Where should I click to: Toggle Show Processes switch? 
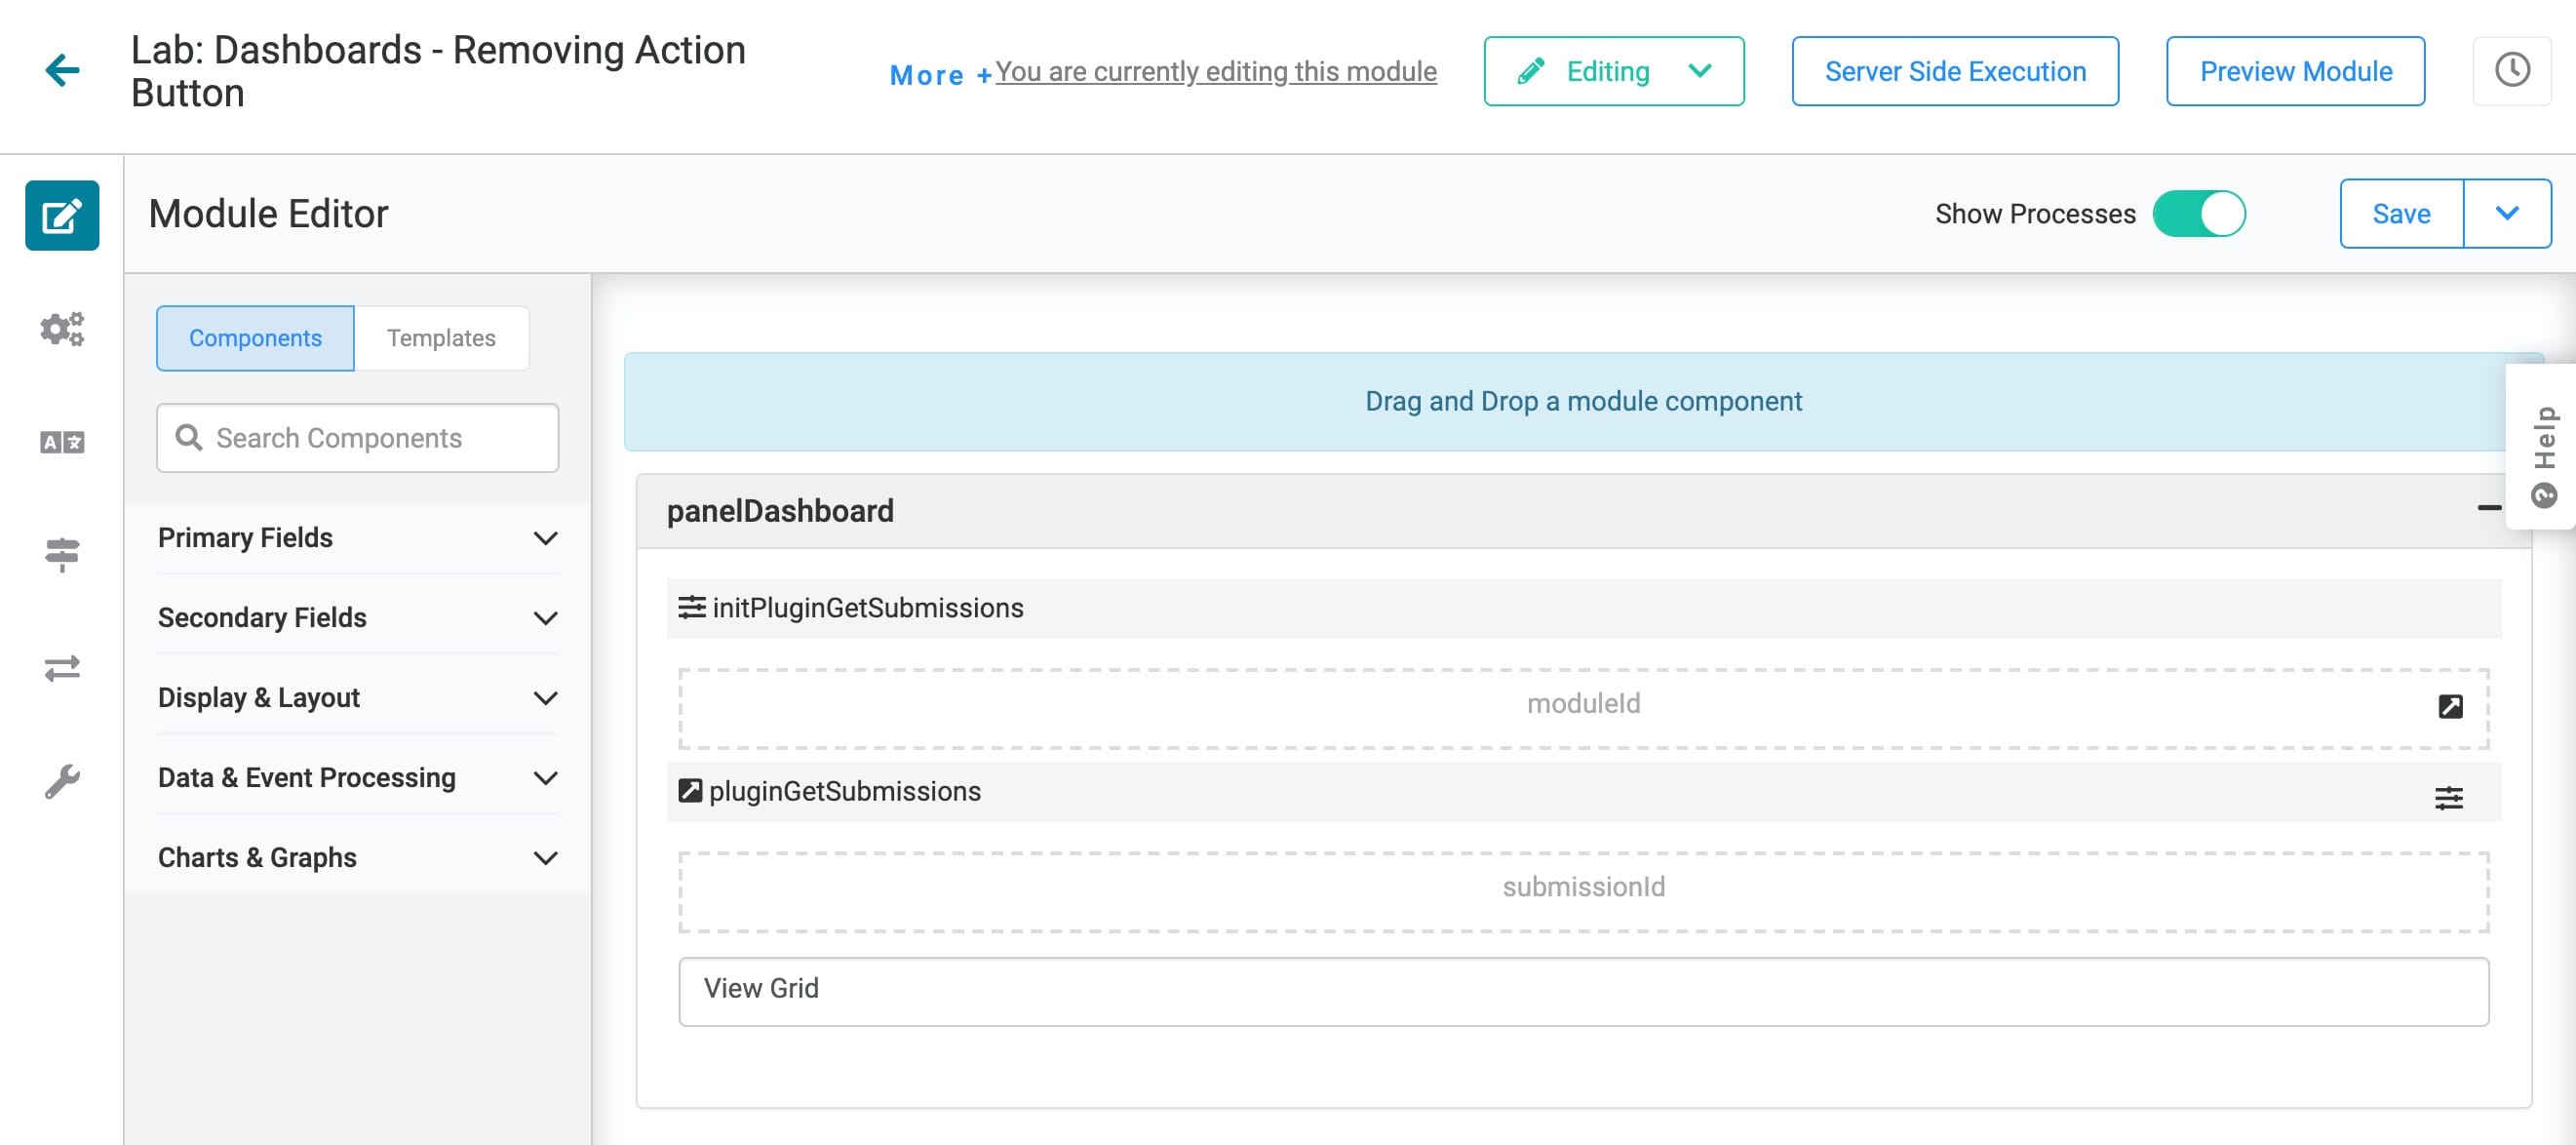(x=2198, y=214)
